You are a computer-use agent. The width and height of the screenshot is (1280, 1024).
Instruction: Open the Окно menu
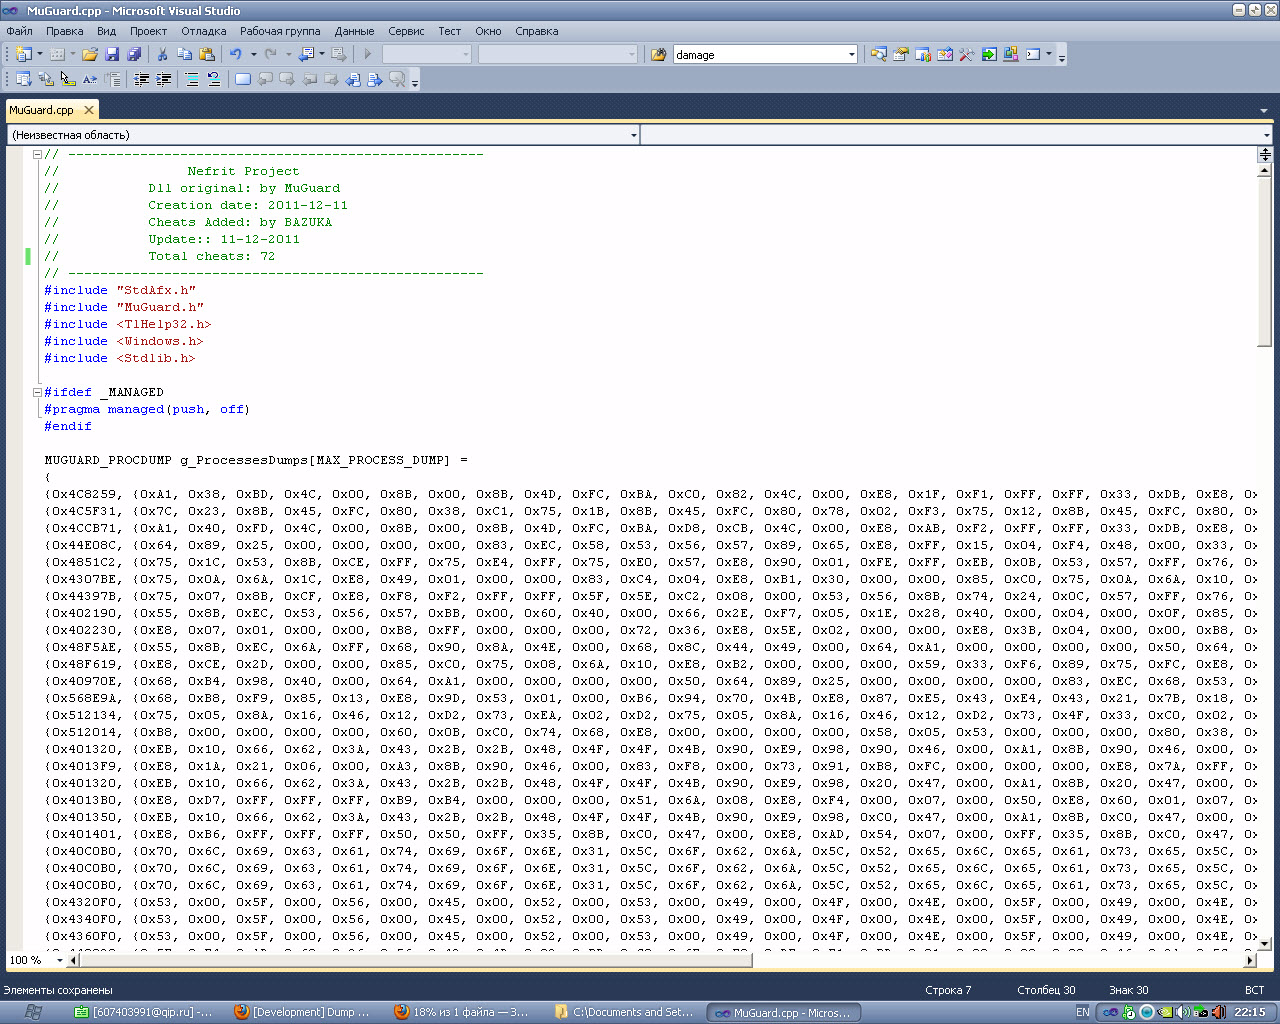pyautogui.click(x=488, y=31)
